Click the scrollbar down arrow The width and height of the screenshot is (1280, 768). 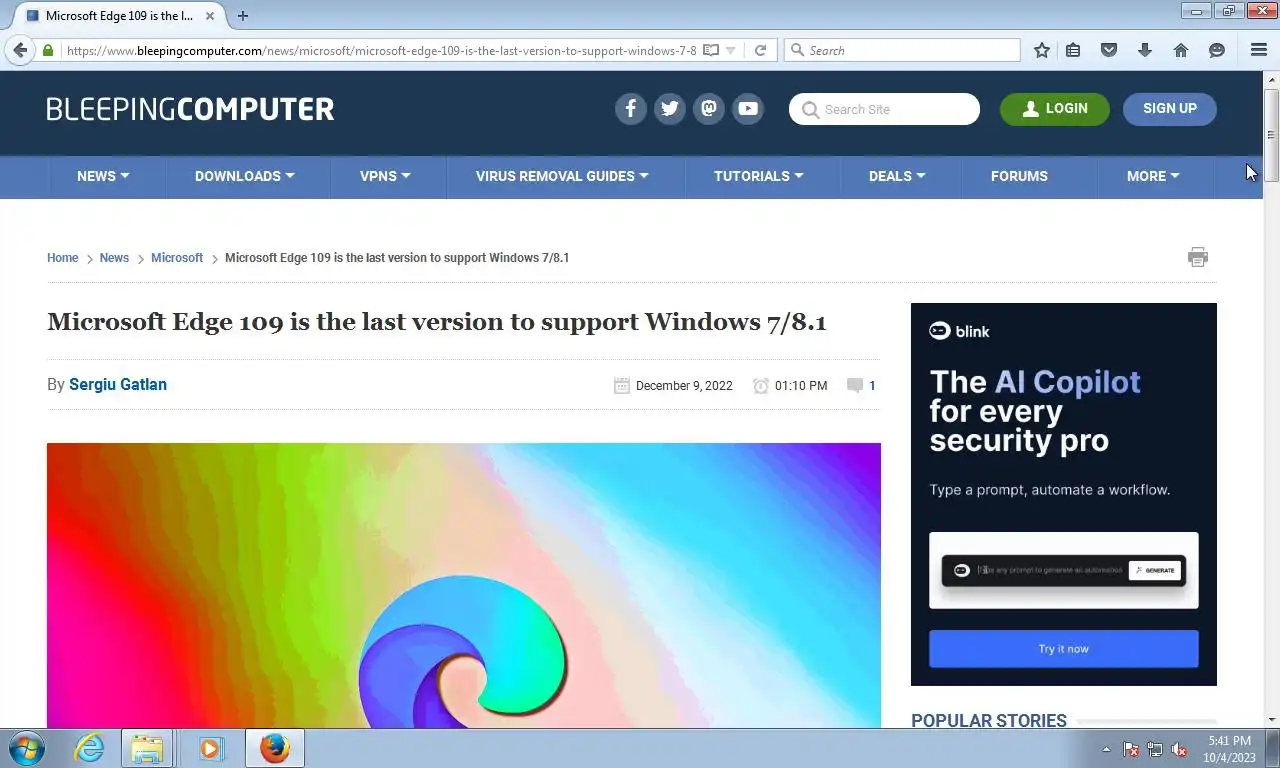click(1272, 719)
